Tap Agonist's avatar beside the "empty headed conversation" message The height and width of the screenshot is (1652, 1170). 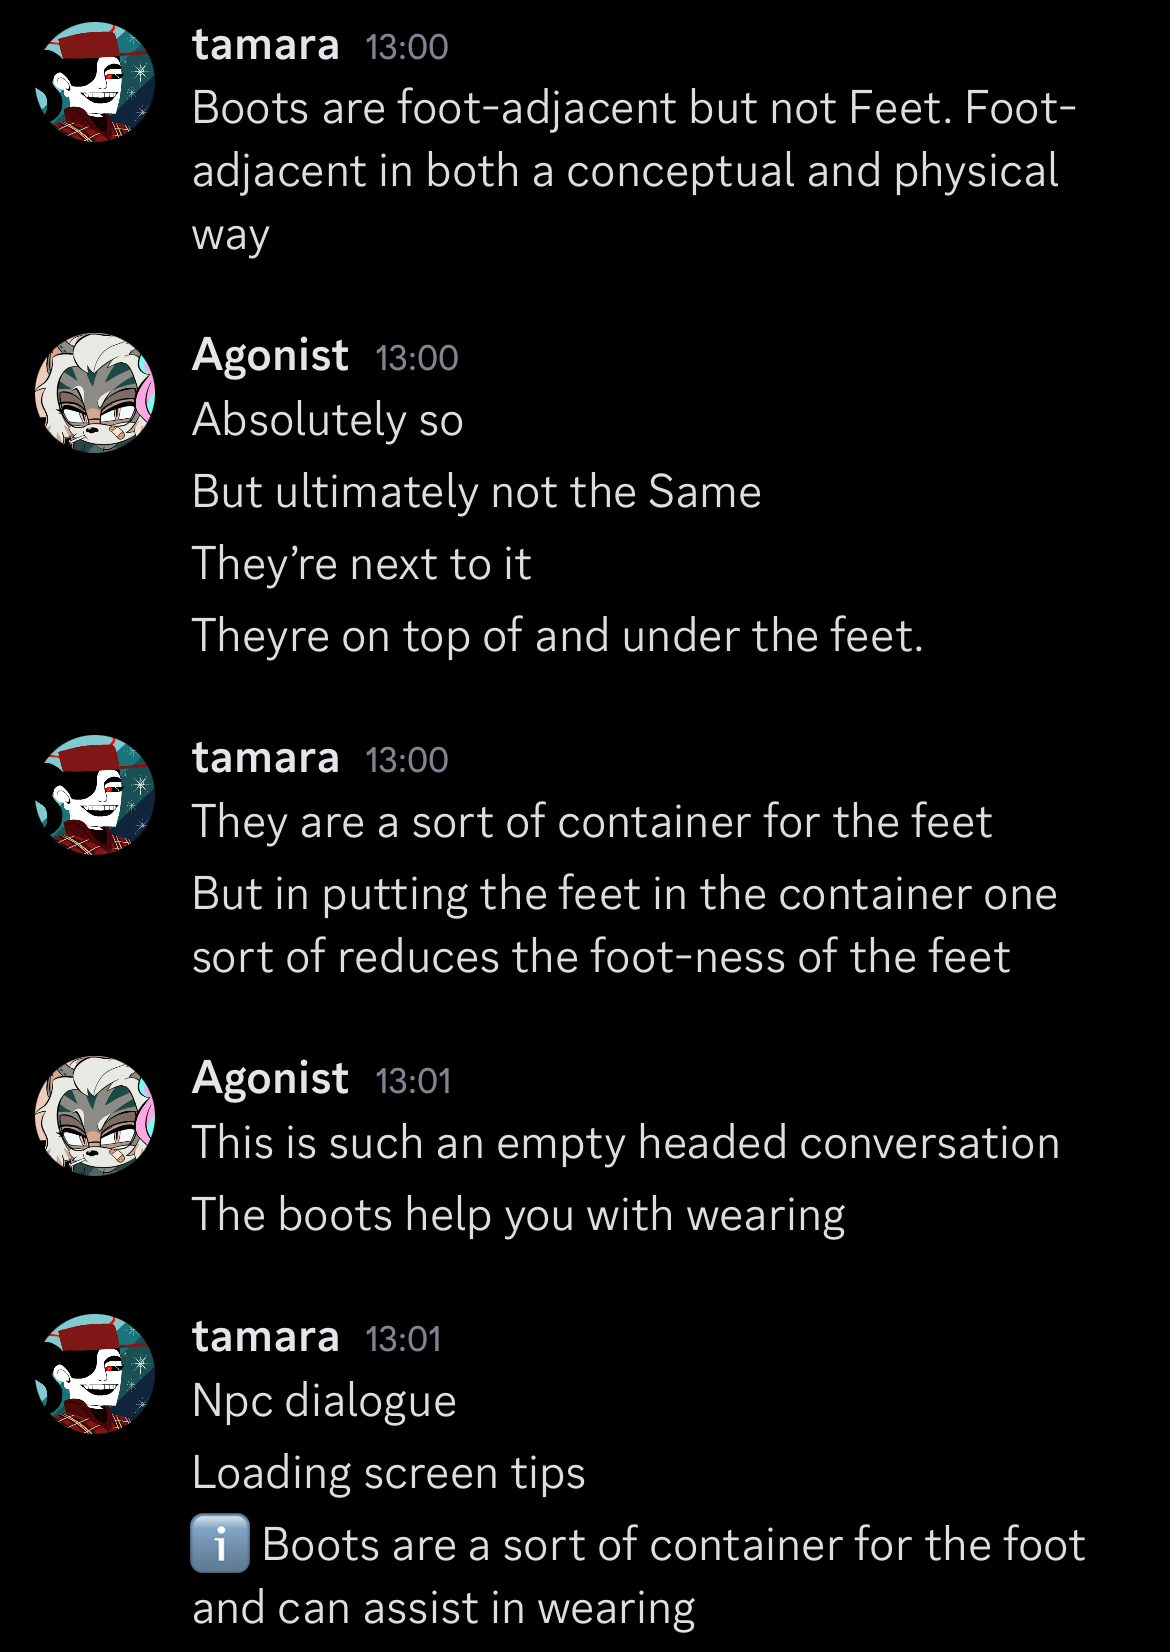(x=95, y=1116)
